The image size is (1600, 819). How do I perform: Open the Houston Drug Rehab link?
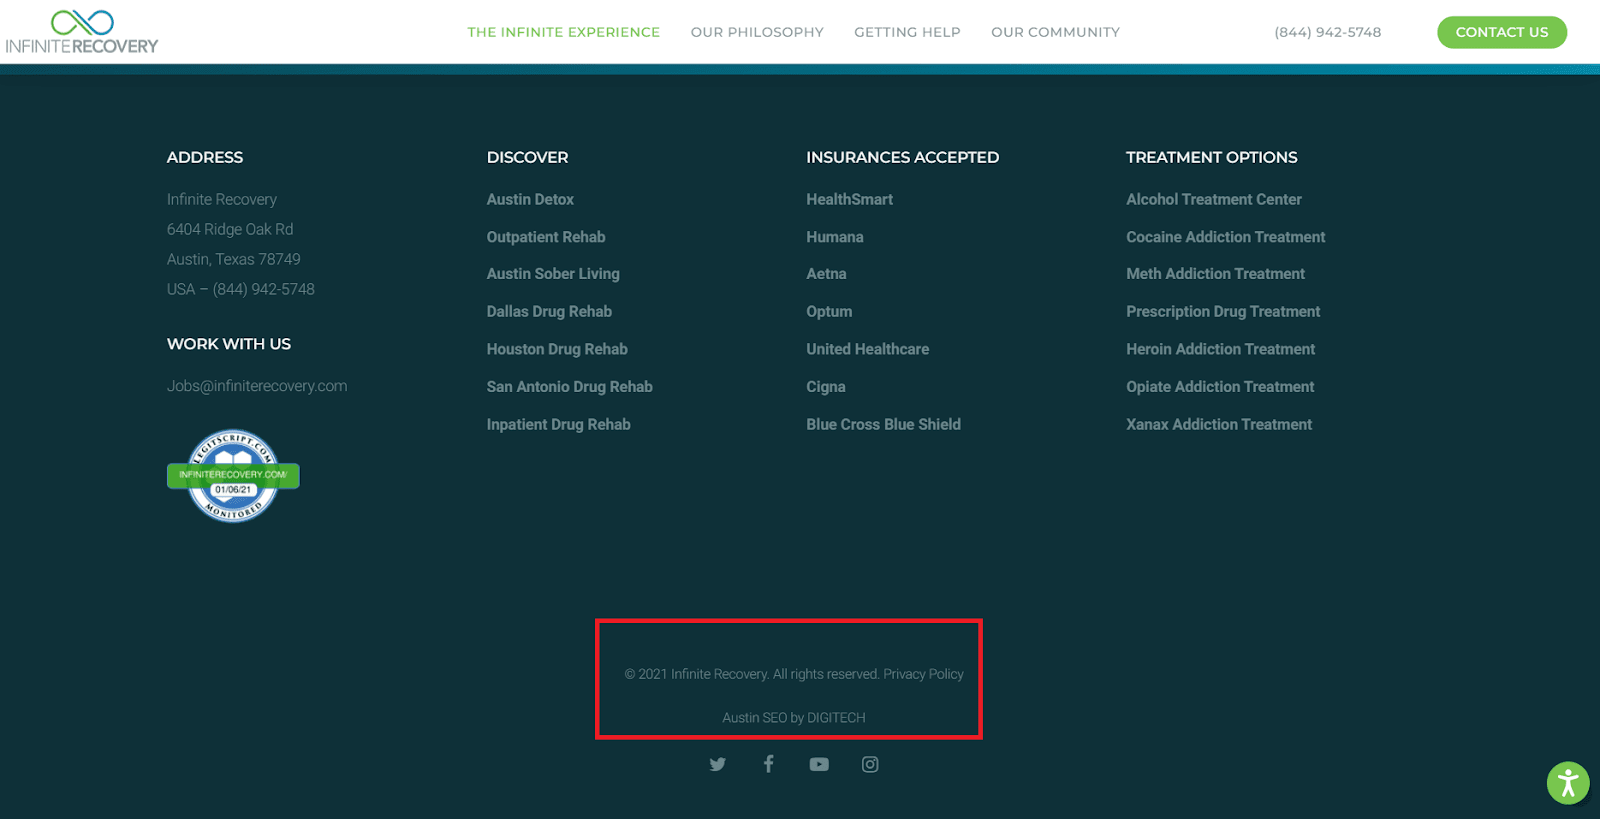pos(557,349)
